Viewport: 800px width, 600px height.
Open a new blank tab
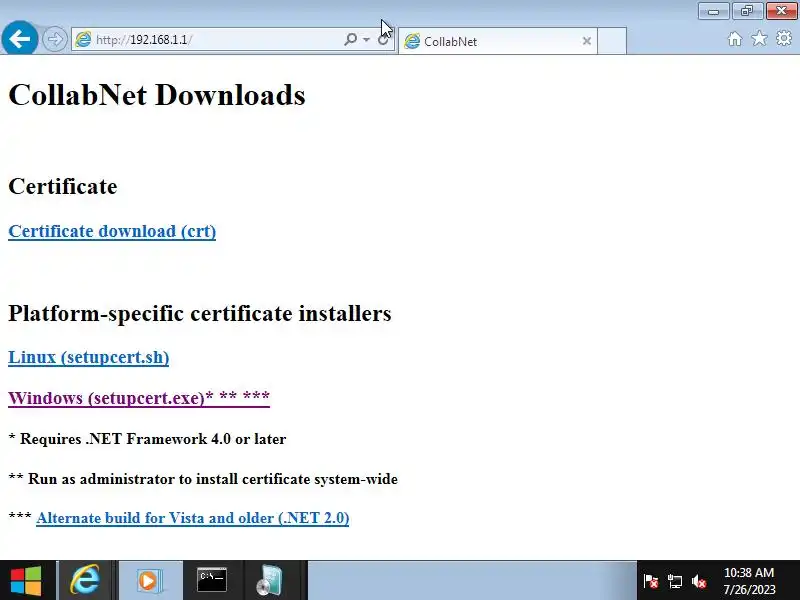(612, 41)
